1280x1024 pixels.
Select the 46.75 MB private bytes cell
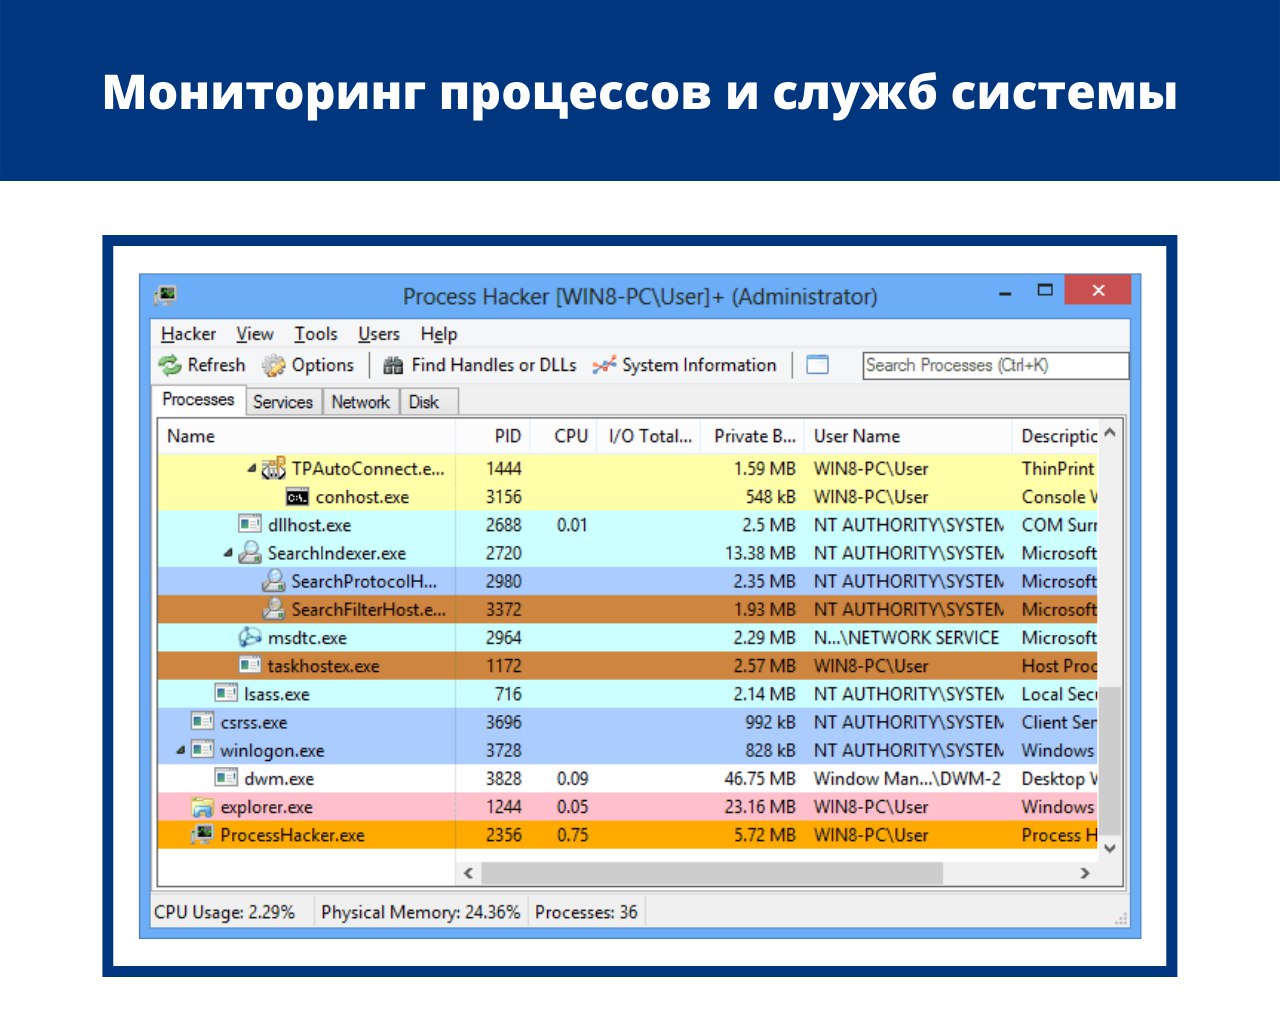760,778
